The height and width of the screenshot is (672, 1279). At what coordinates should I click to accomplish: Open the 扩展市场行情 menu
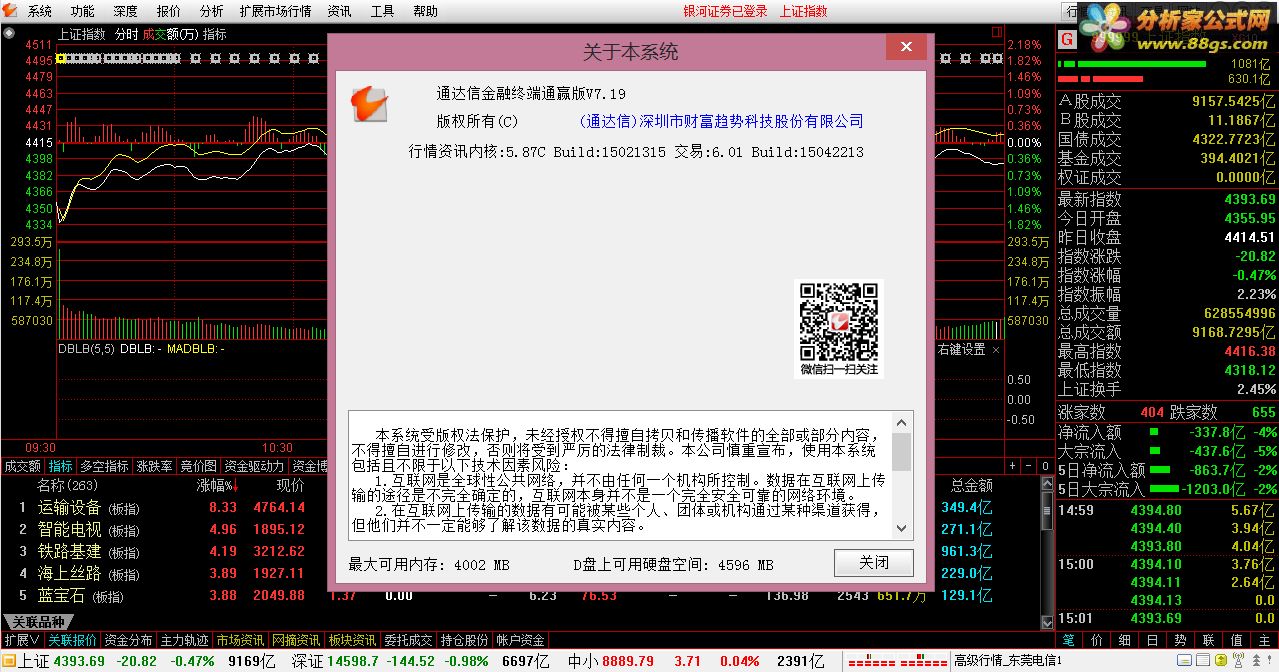[x=275, y=11]
